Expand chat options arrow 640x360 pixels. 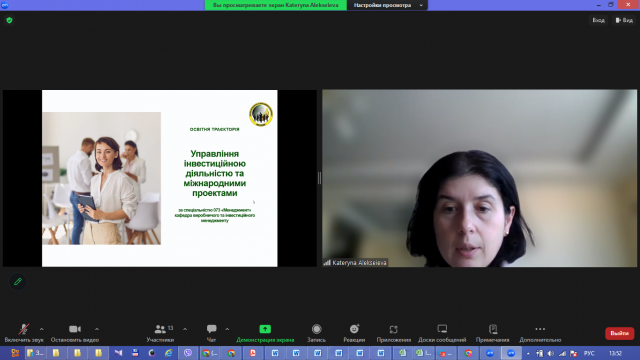tap(227, 329)
